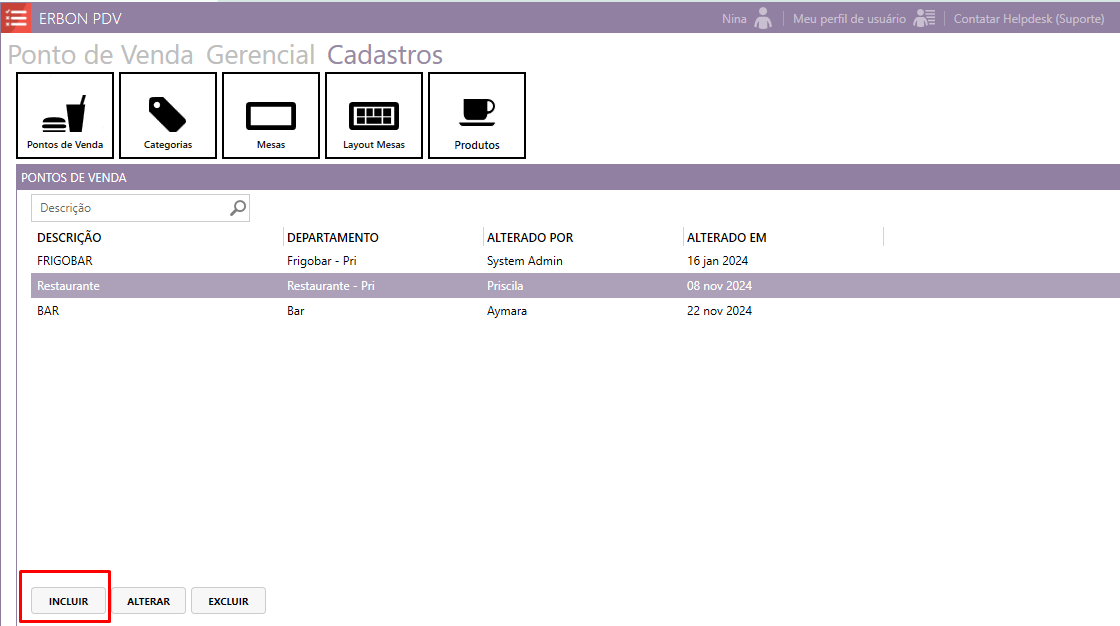
Task: Sort by the DEPARTAMENTO column header
Action: [x=333, y=238]
